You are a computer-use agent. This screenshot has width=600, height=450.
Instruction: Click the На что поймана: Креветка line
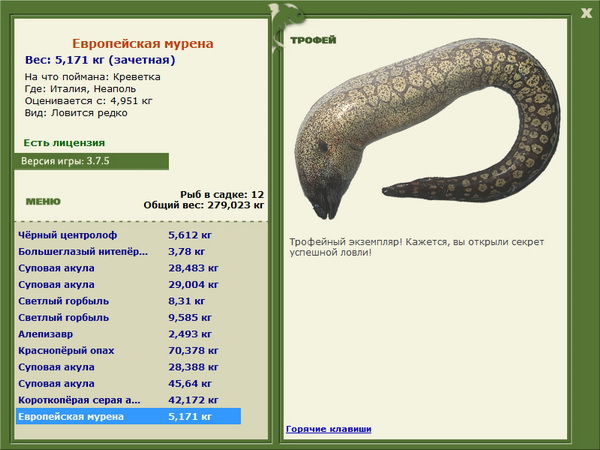93,77
